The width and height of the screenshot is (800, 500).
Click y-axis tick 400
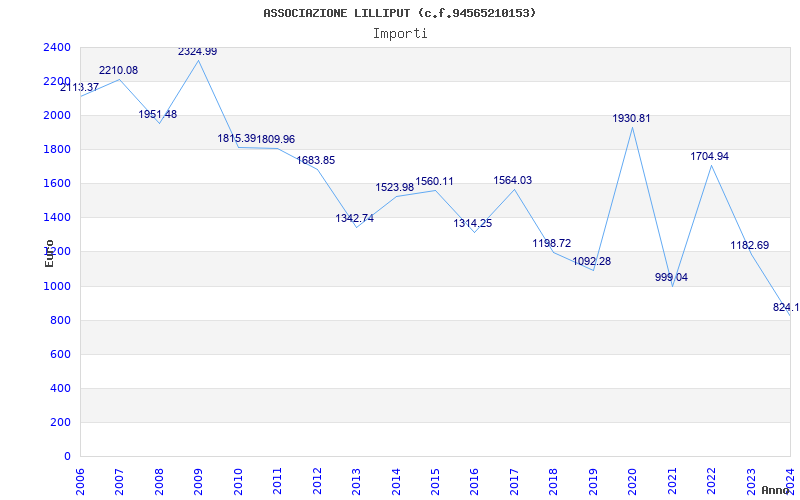[x=60, y=388]
